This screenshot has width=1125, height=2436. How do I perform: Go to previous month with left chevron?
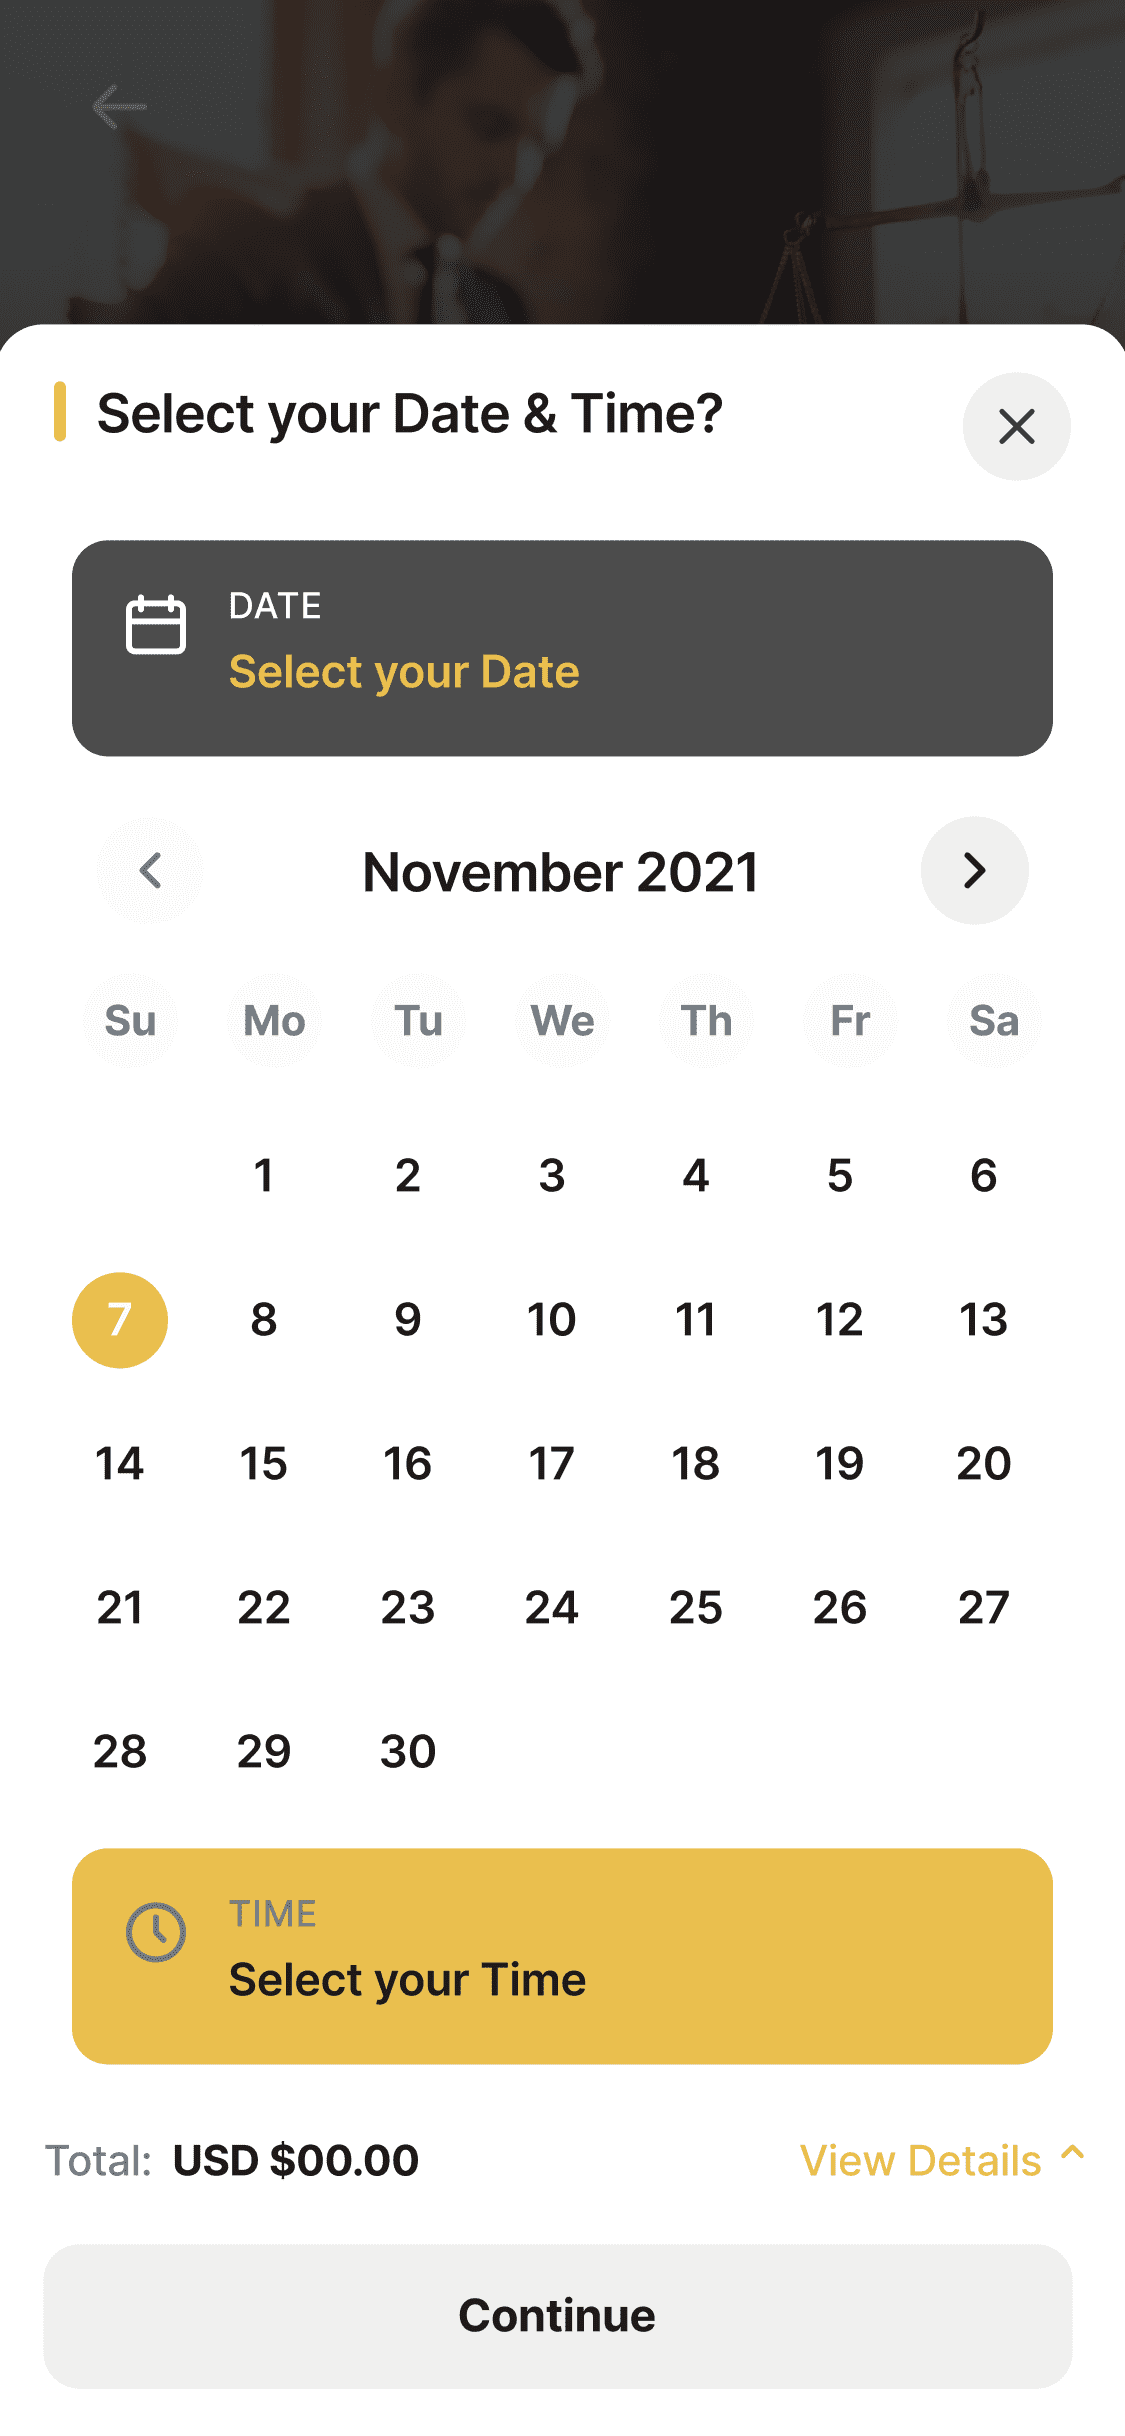150,871
